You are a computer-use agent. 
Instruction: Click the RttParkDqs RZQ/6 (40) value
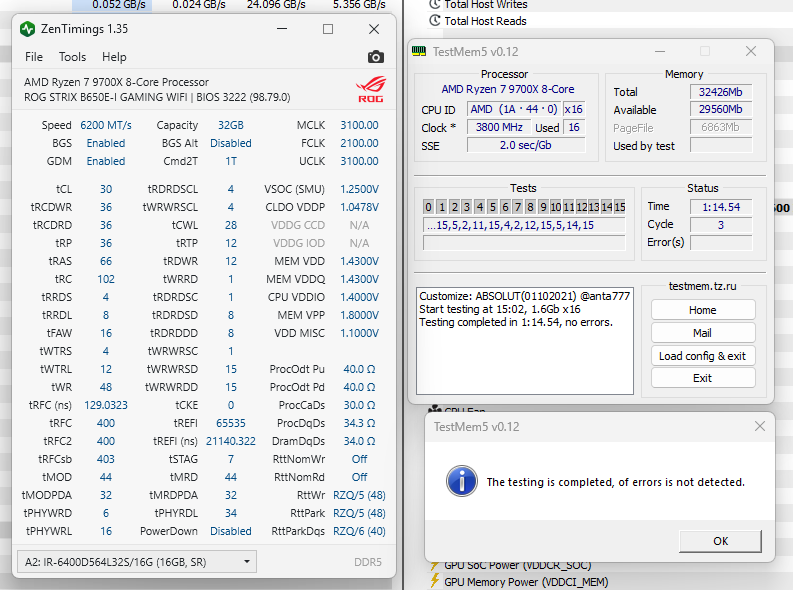359,531
